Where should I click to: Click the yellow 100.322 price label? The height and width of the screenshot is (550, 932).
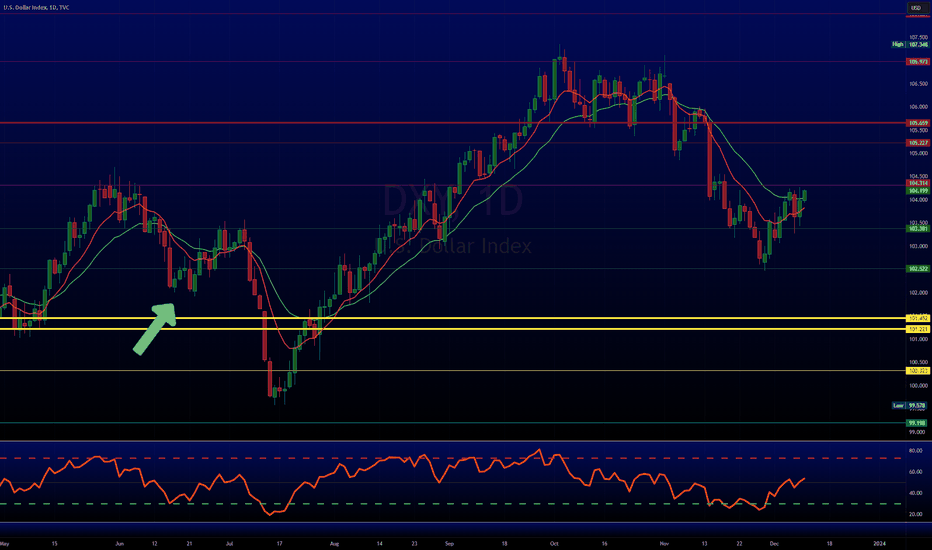click(918, 370)
